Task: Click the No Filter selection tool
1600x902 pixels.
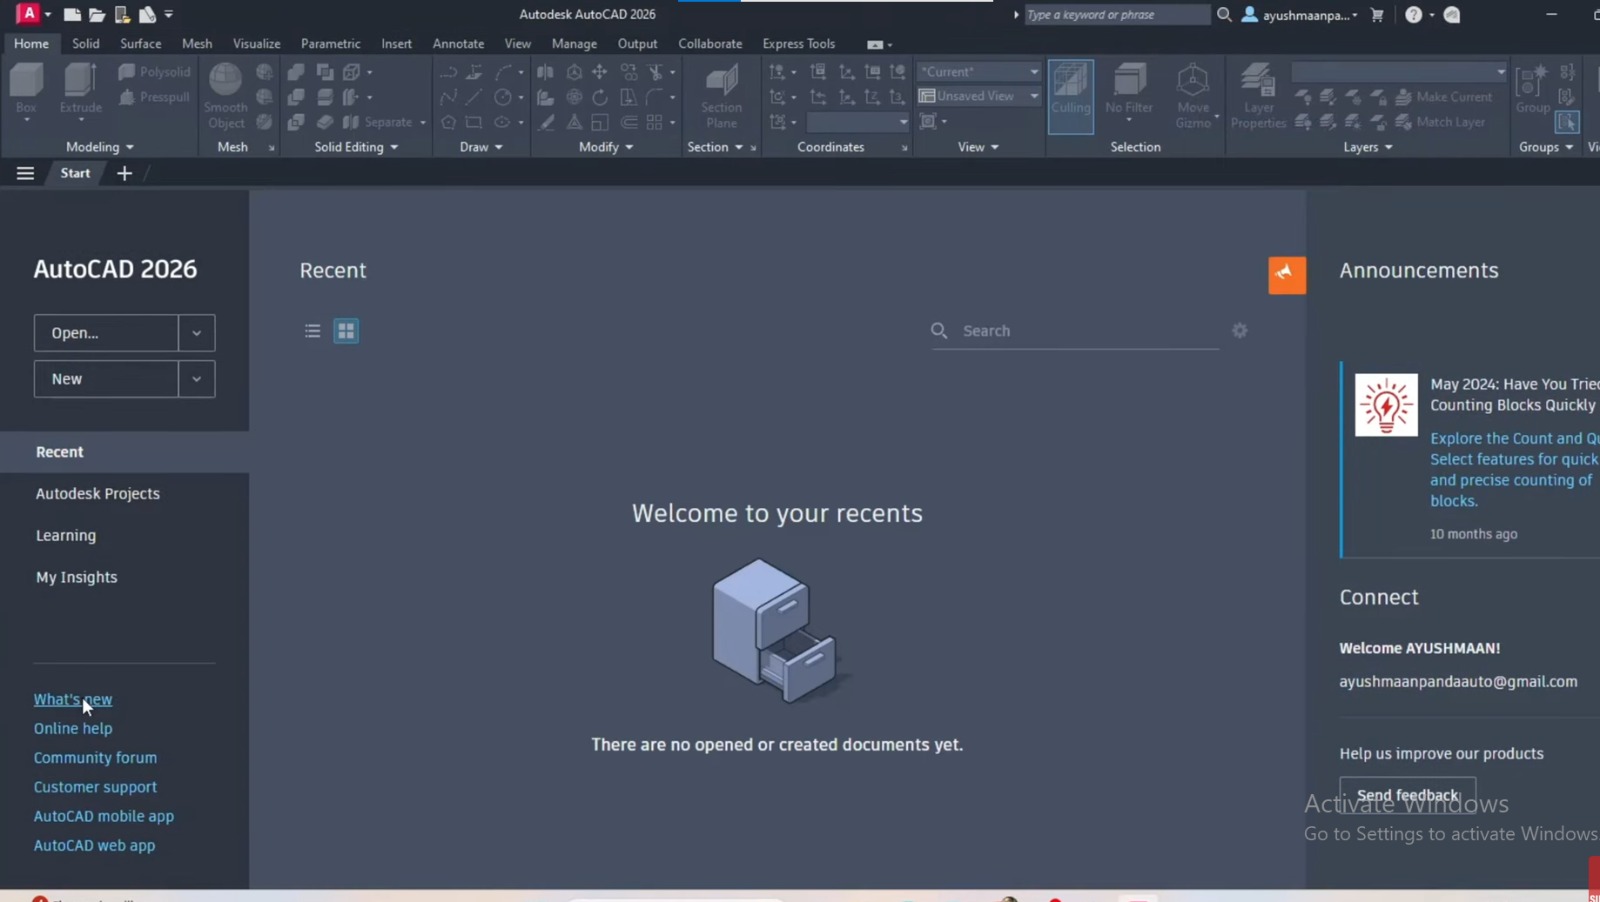Action: 1129,91
